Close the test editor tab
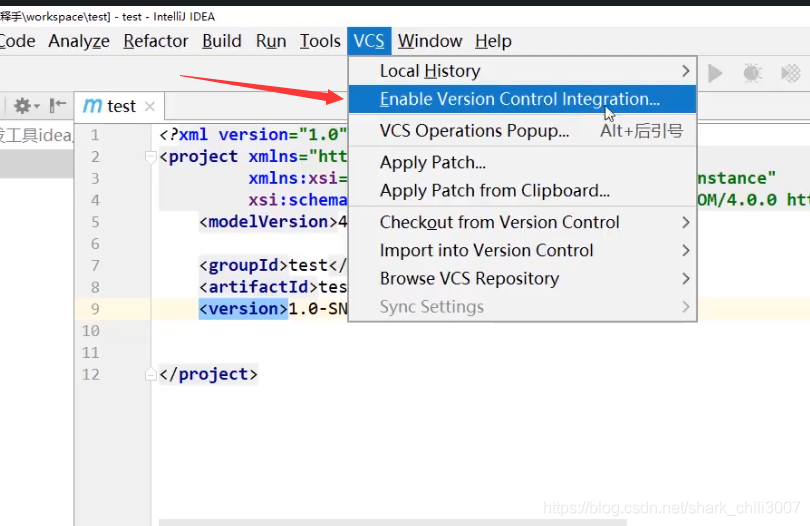 150,106
